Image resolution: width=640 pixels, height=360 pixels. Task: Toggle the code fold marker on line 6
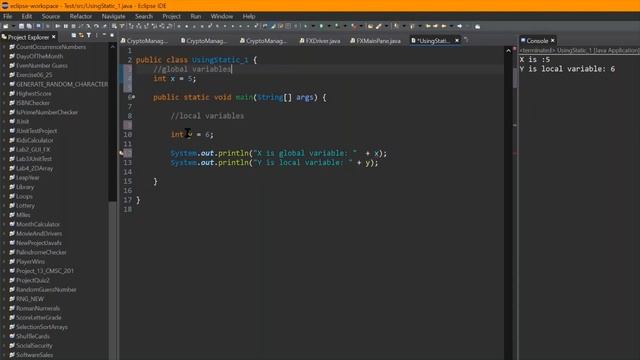click(133, 97)
